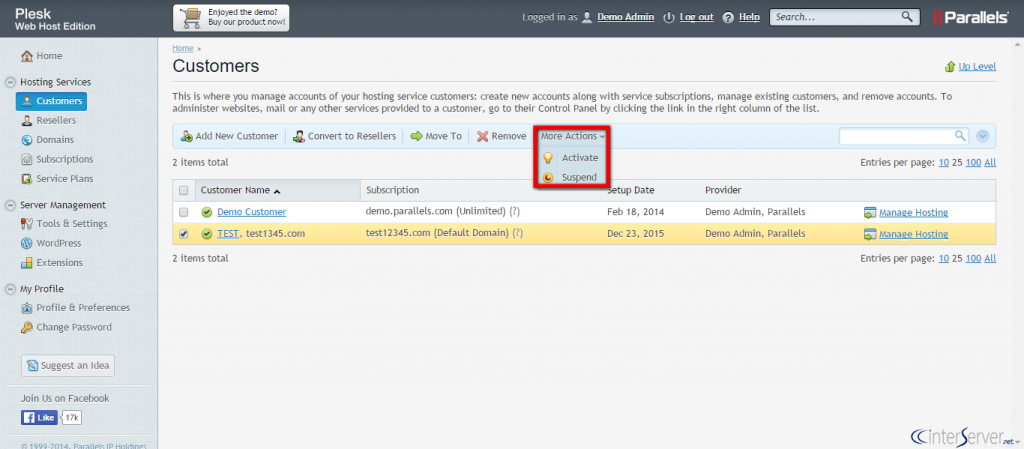Show All entries in top pager
This screenshot has width=1024, height=449.
(990, 163)
